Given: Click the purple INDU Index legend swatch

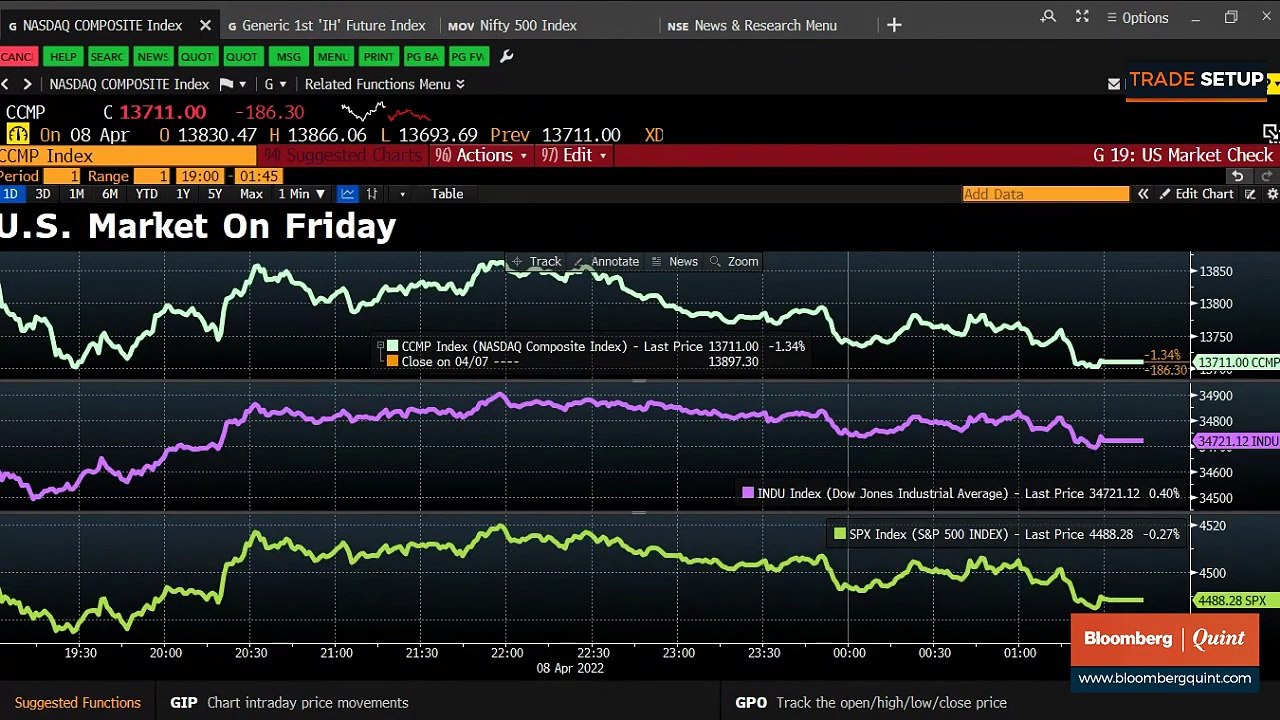Looking at the screenshot, I should coord(748,493).
